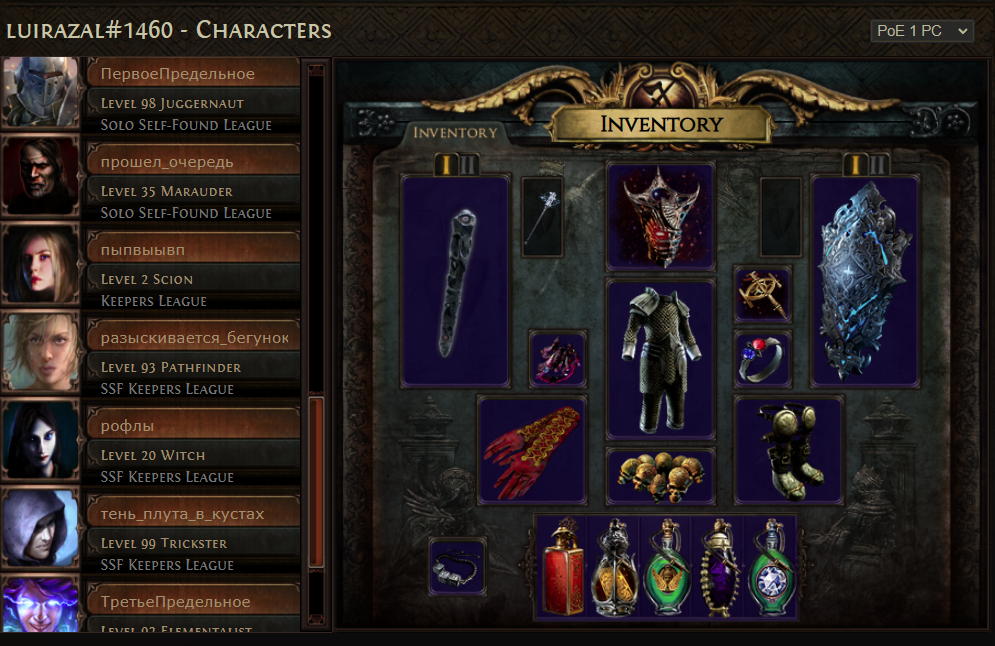Image resolution: width=995 pixels, height=646 pixels.
Task: Select the golden skulls belt item
Action: 661,476
